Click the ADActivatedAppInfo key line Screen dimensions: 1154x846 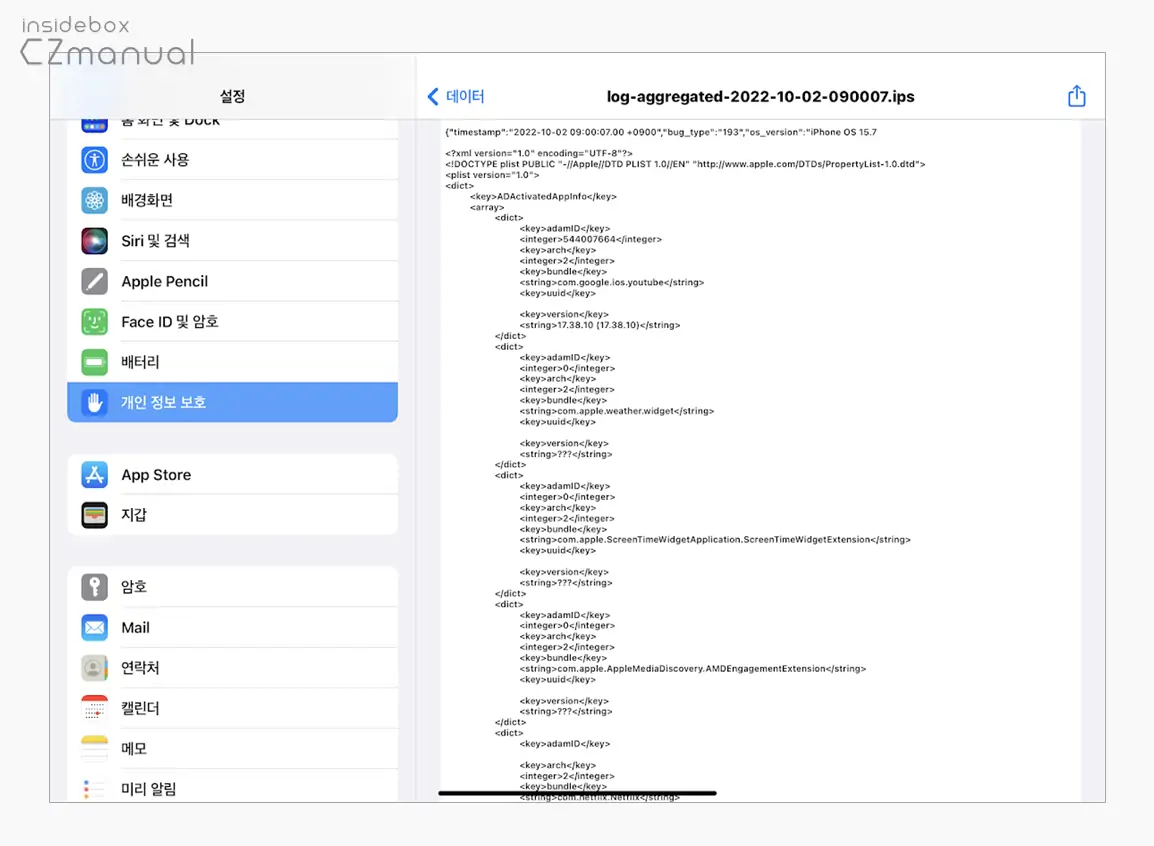coord(543,196)
